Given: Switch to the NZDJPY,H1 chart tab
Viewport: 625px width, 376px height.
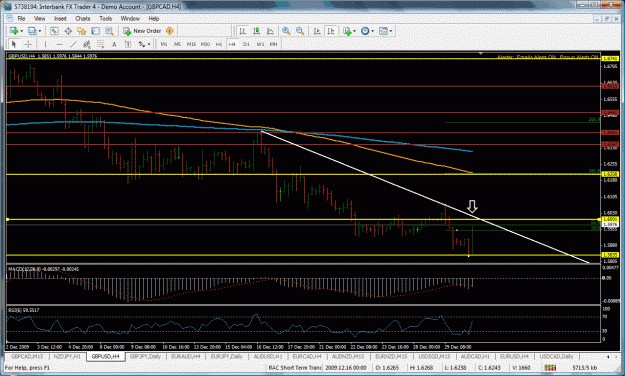Looking at the screenshot, I should (x=67, y=356).
